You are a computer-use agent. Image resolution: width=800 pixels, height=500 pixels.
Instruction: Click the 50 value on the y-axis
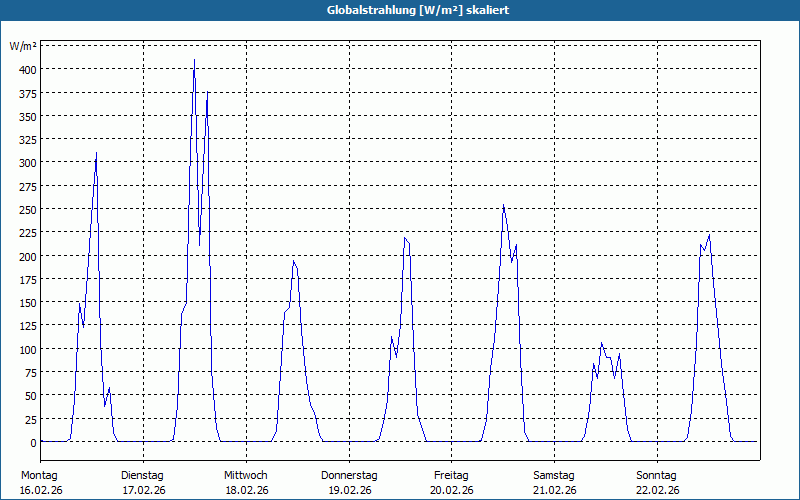pos(30,396)
